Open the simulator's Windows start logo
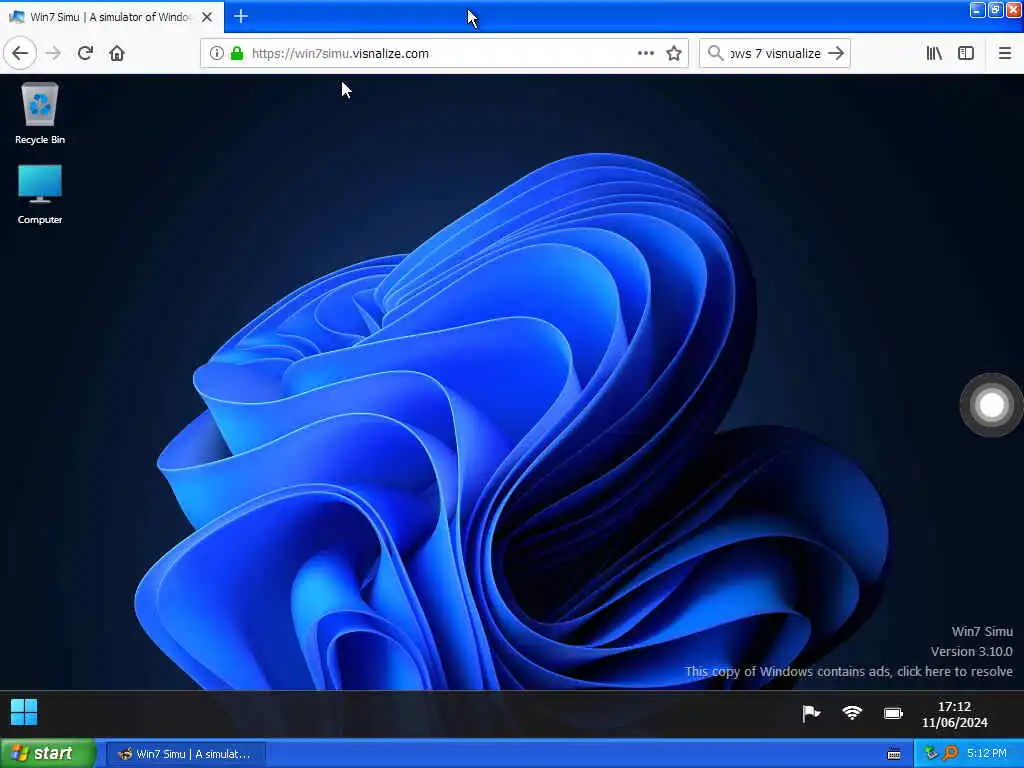The width and height of the screenshot is (1024, 768). coord(24,712)
